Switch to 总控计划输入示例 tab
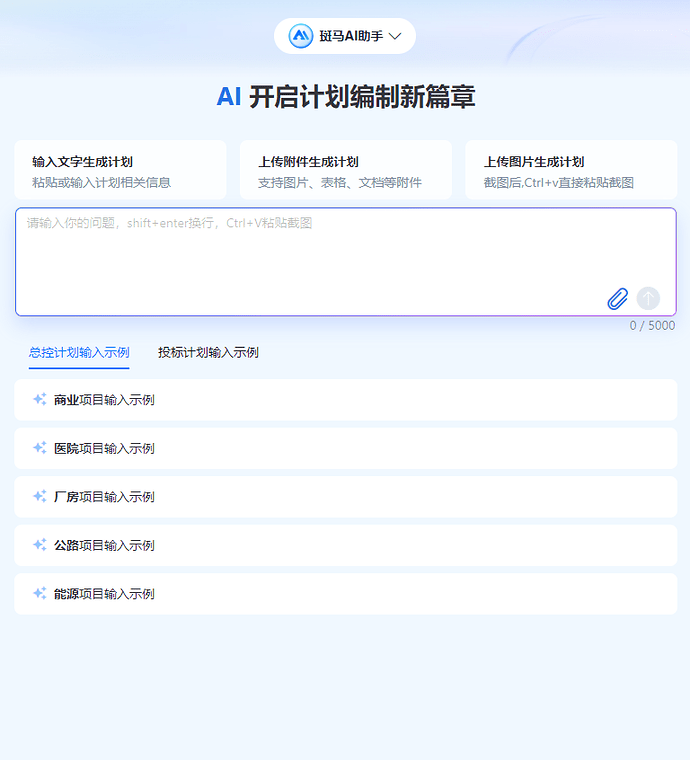The width and height of the screenshot is (690, 760). coord(79,352)
